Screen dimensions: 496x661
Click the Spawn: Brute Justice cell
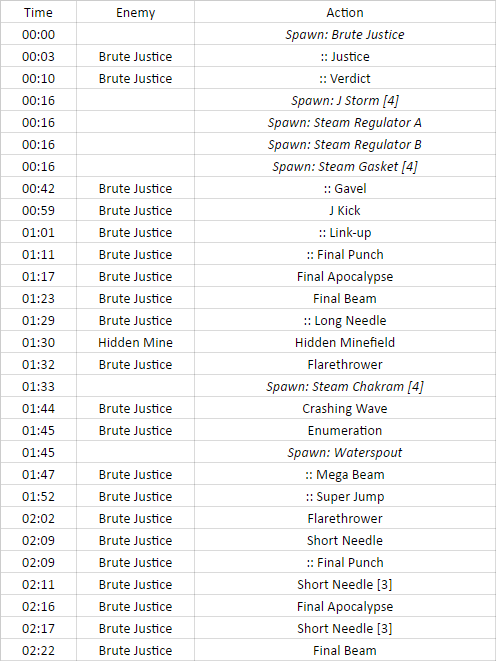point(345,34)
